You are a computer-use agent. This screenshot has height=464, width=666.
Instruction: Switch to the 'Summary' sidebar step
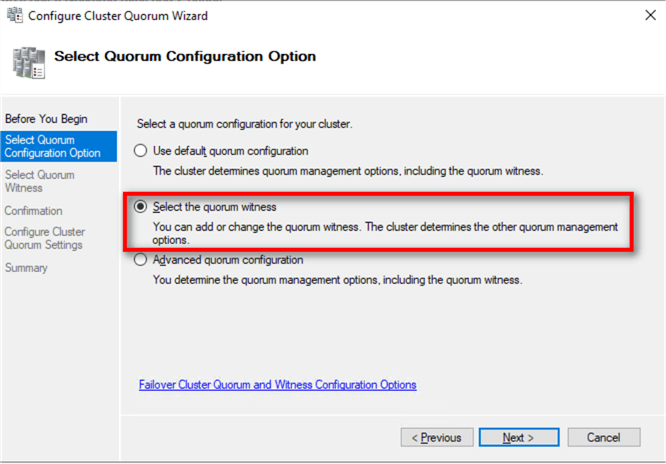tap(25, 268)
